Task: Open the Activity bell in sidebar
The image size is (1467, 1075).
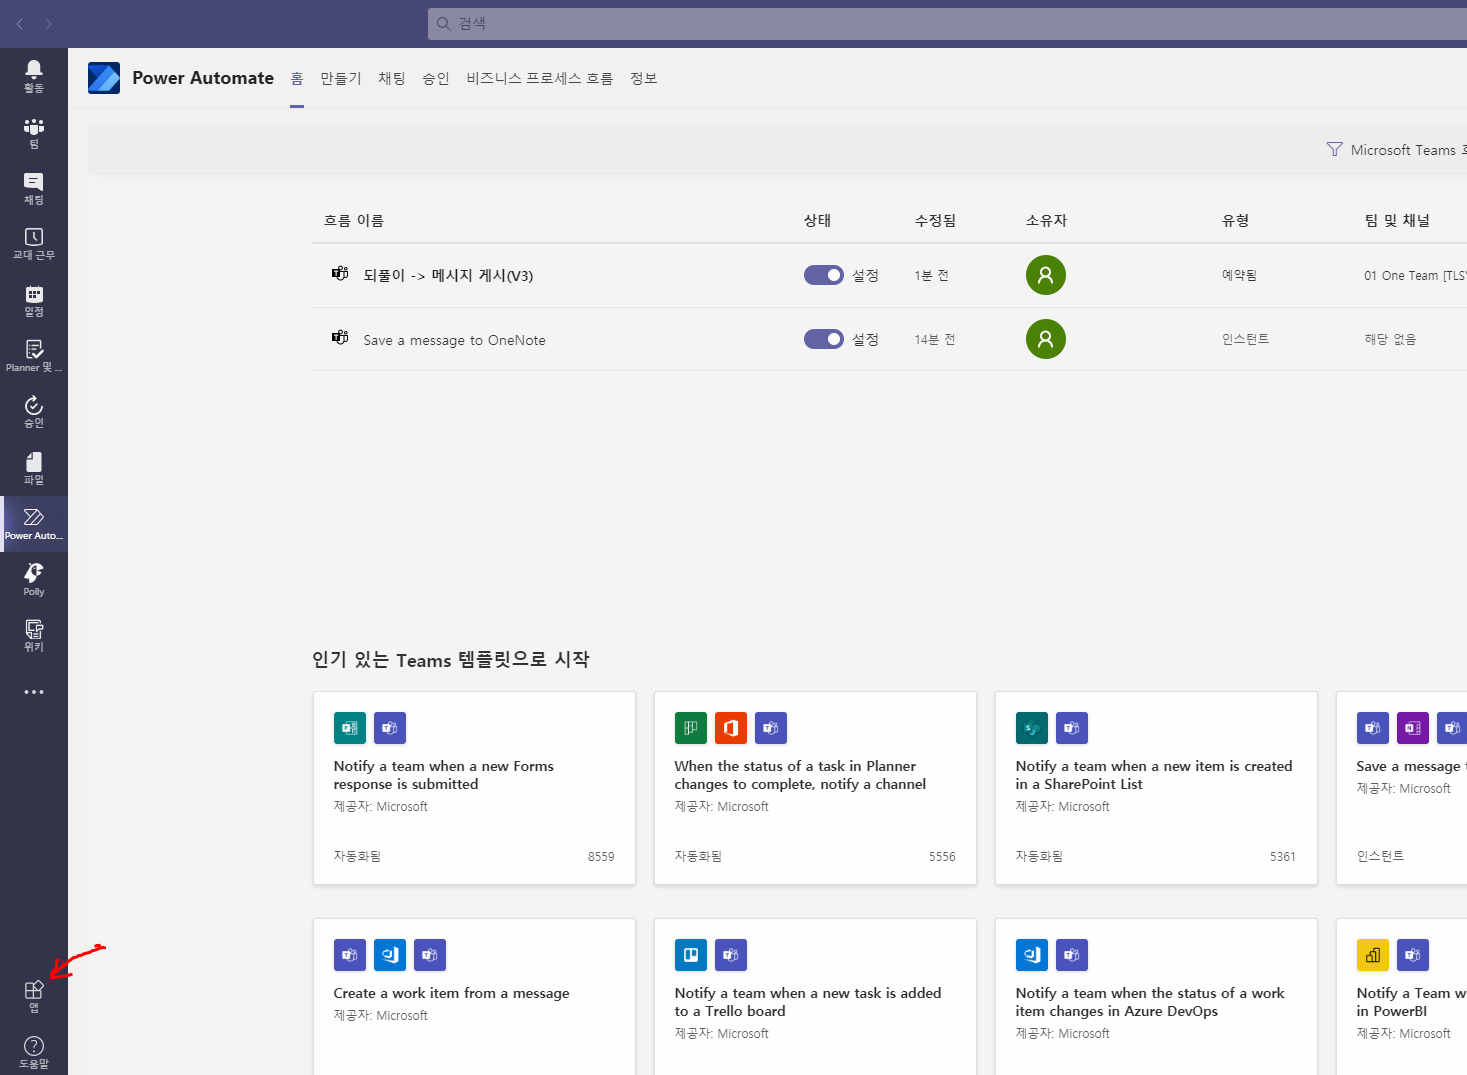Action: pyautogui.click(x=34, y=76)
